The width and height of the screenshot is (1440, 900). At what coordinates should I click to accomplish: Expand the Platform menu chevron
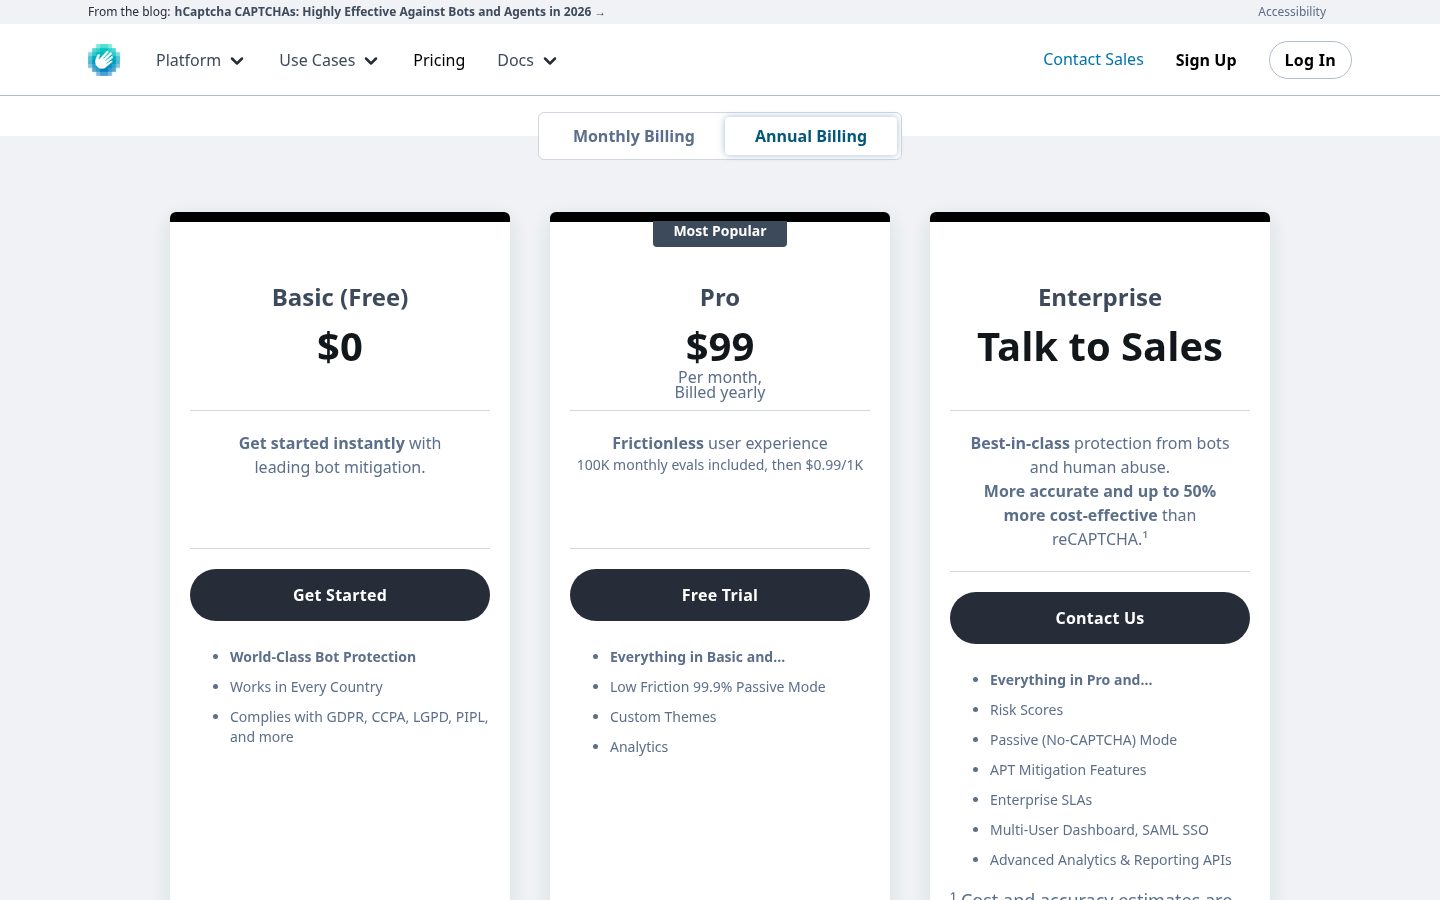coord(238,61)
